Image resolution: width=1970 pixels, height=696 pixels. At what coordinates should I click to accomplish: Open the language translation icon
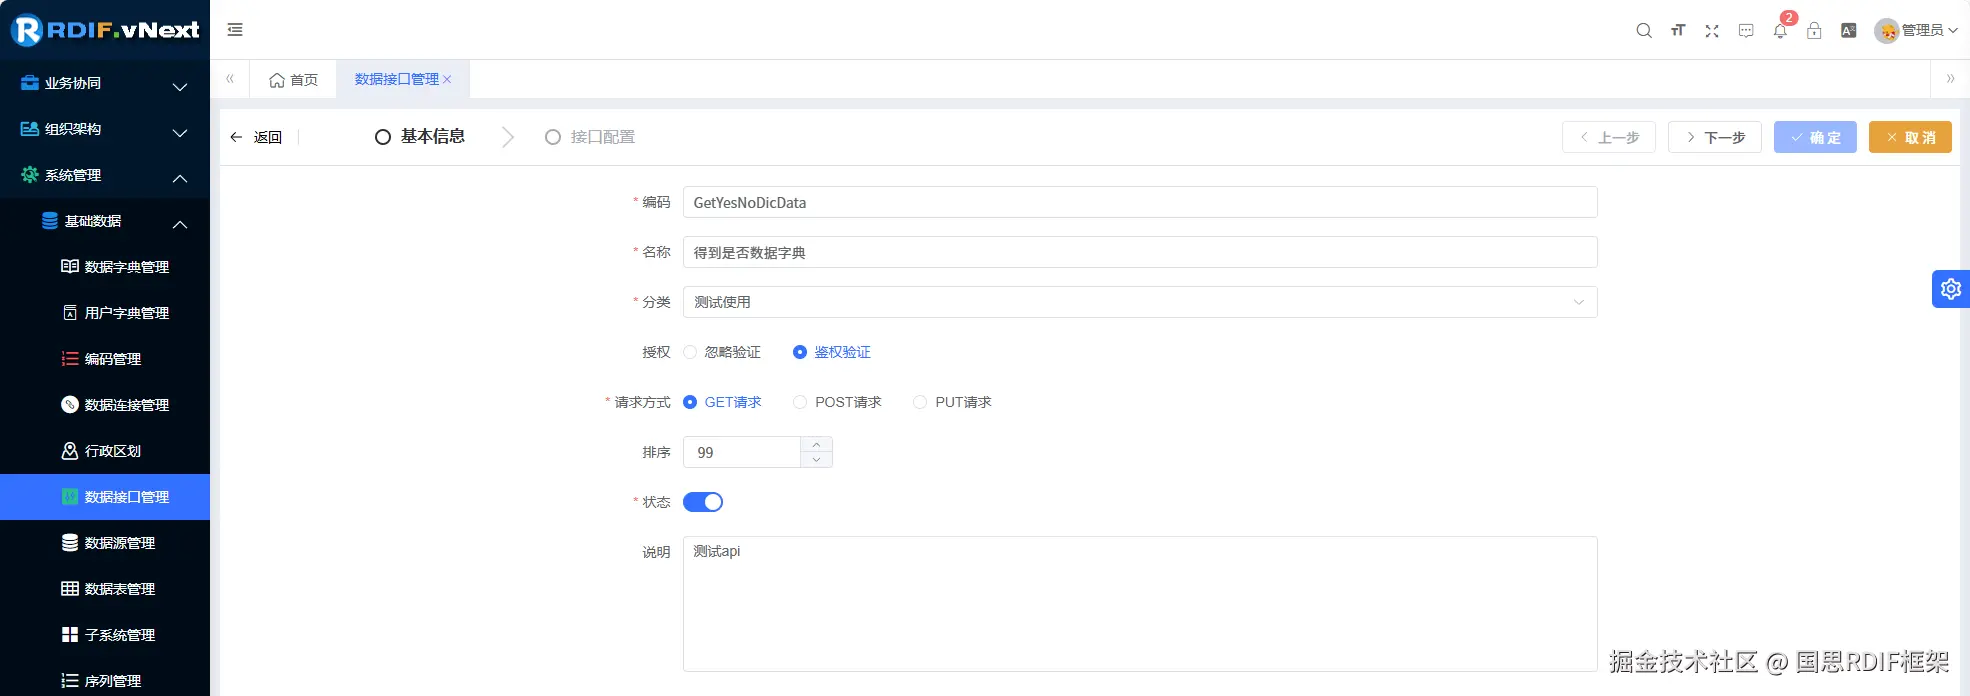[1848, 31]
